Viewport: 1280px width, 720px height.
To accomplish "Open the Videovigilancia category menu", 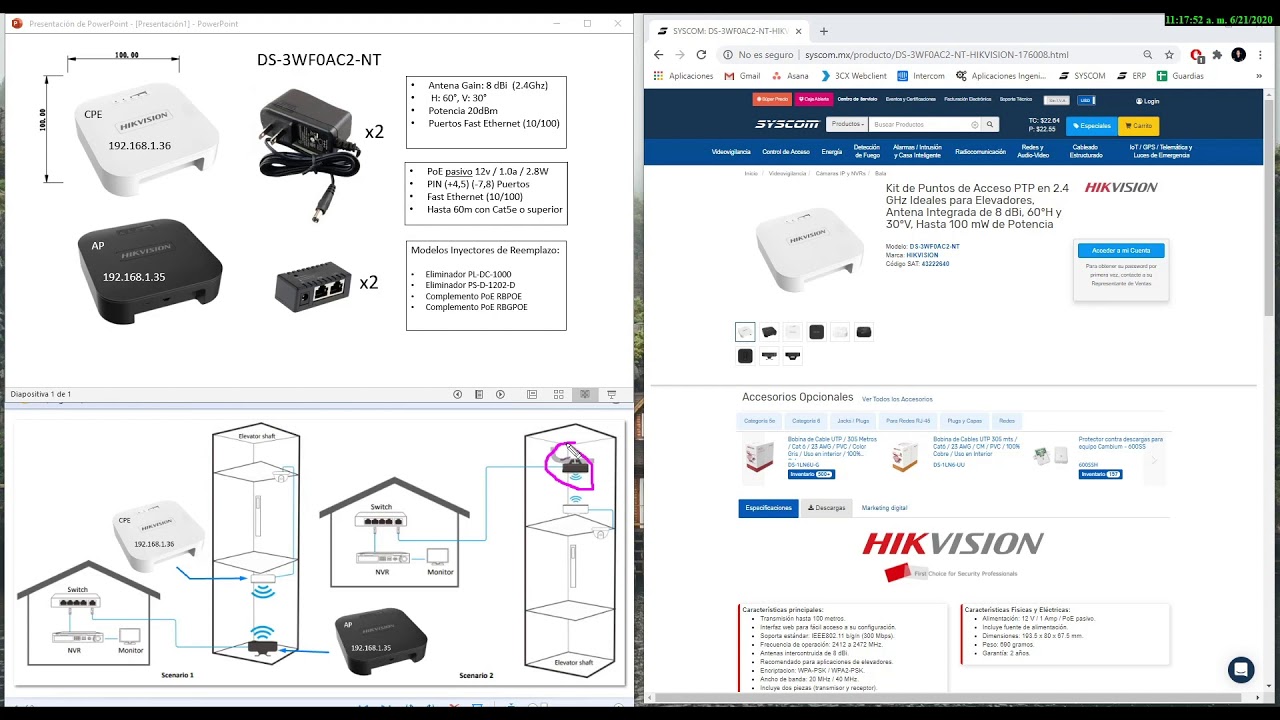I will coord(731,151).
